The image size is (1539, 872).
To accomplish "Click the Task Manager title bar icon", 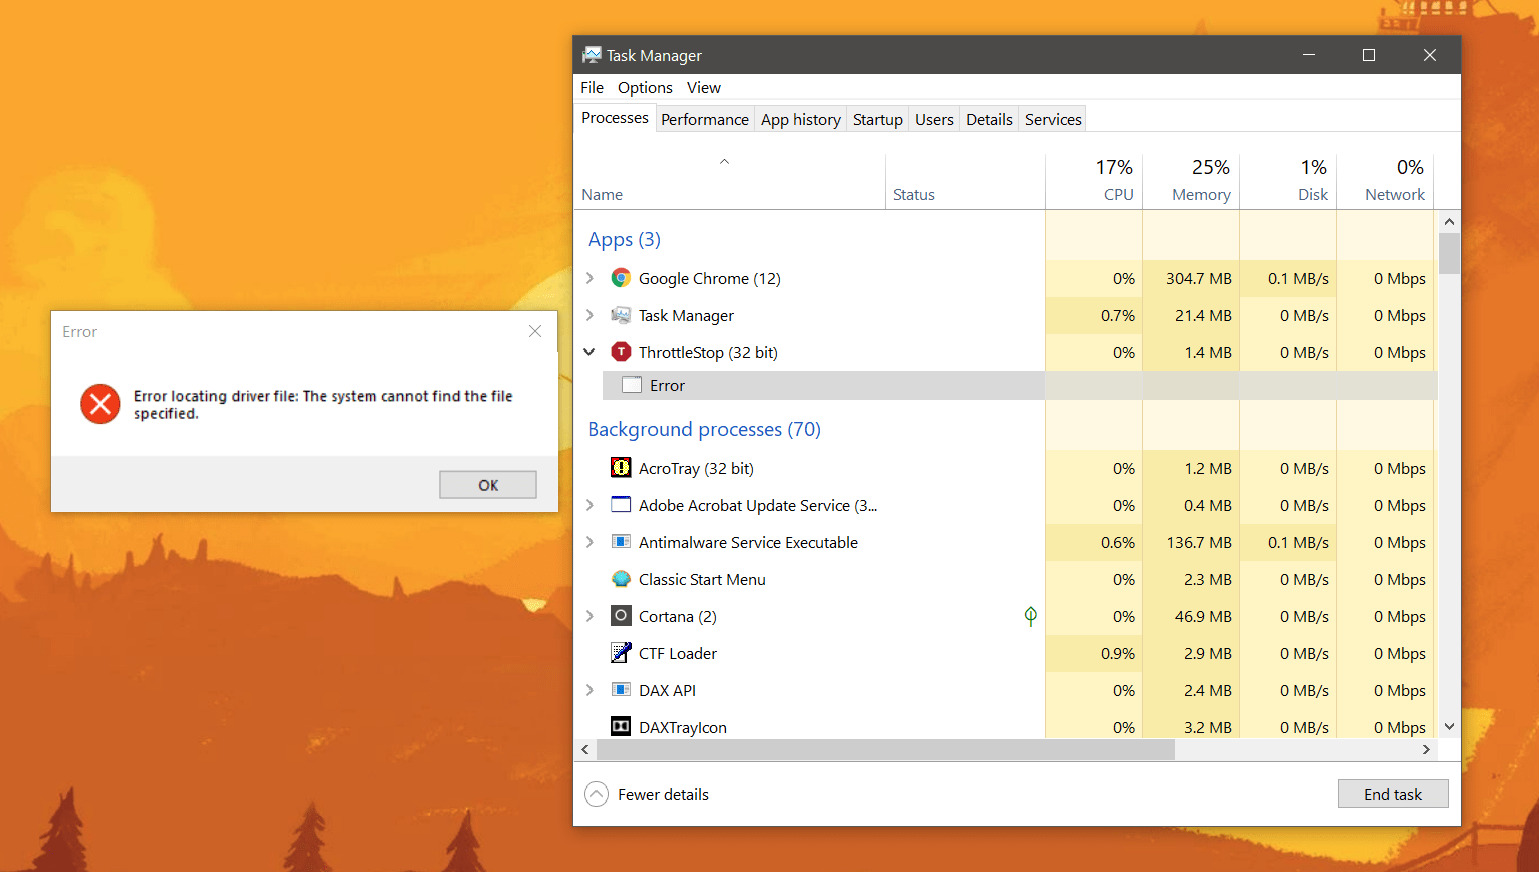I will click(x=592, y=55).
